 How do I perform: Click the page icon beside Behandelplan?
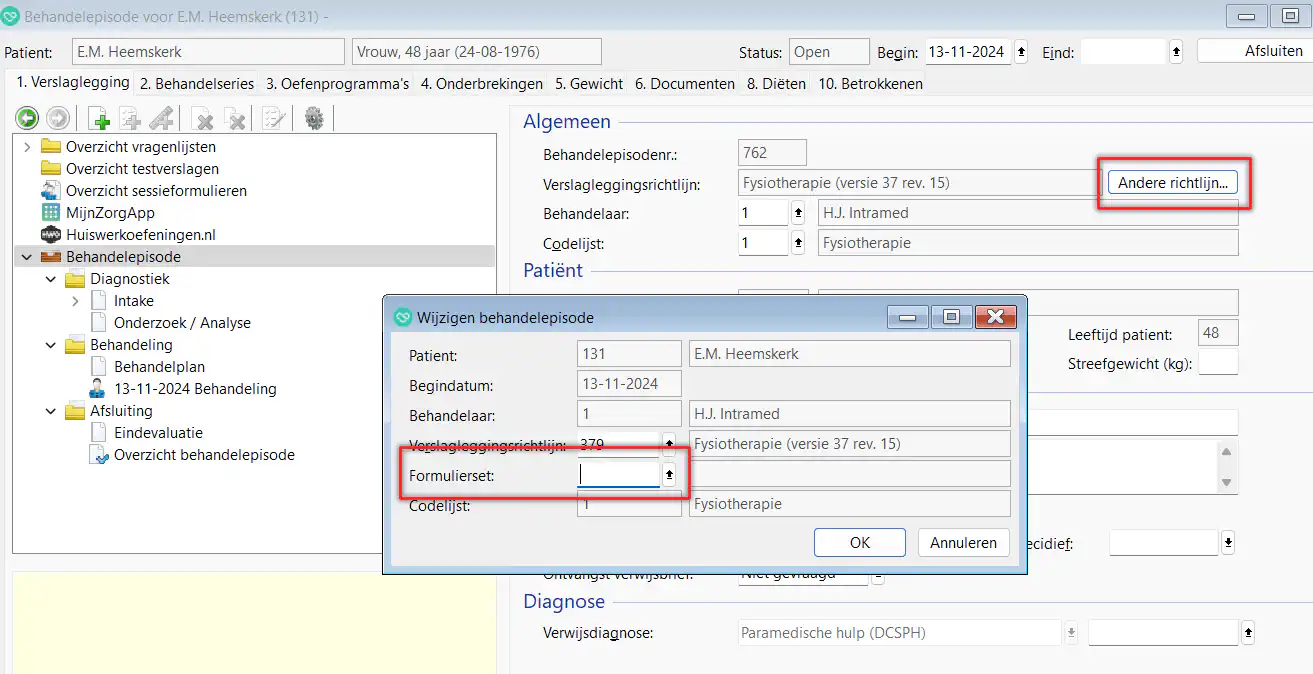point(98,367)
